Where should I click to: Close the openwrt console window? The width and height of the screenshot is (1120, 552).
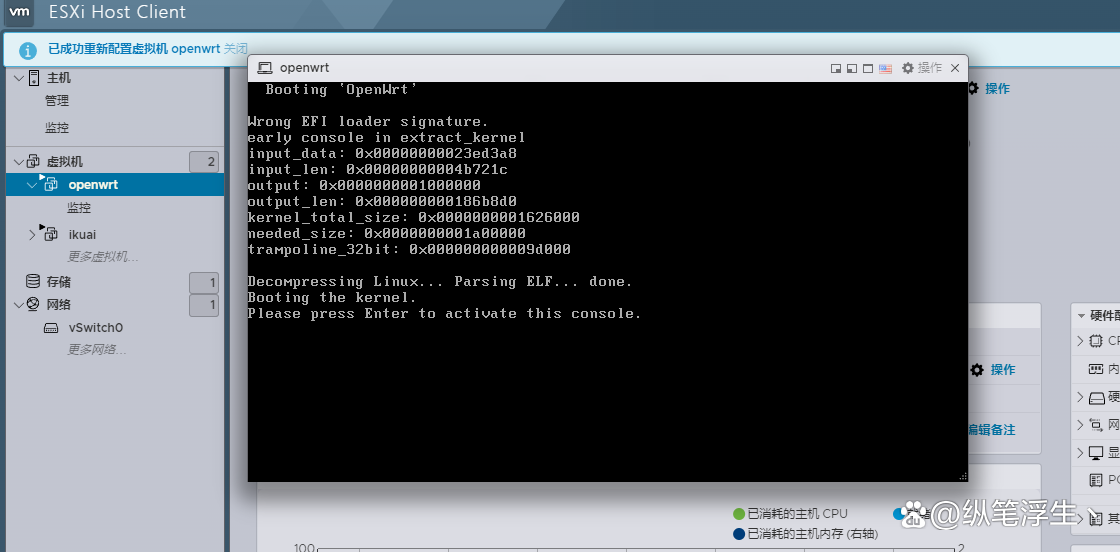pyautogui.click(x=956, y=69)
